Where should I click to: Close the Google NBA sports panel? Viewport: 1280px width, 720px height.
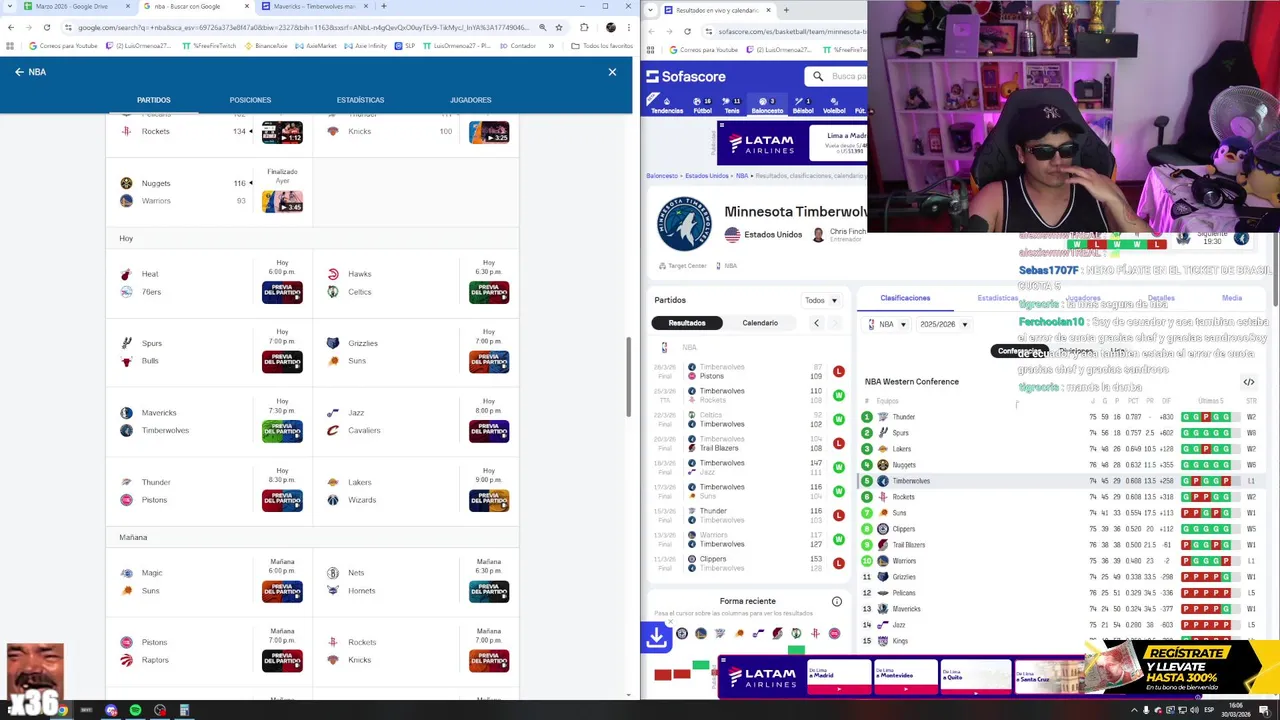(612, 72)
